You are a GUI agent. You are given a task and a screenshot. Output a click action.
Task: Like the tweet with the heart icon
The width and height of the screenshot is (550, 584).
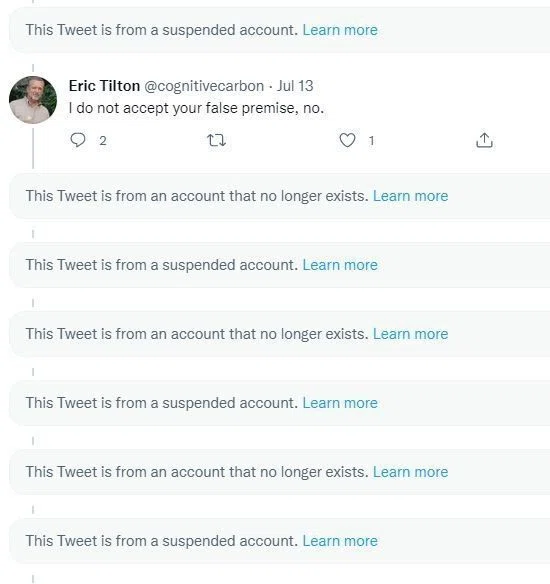pos(347,140)
